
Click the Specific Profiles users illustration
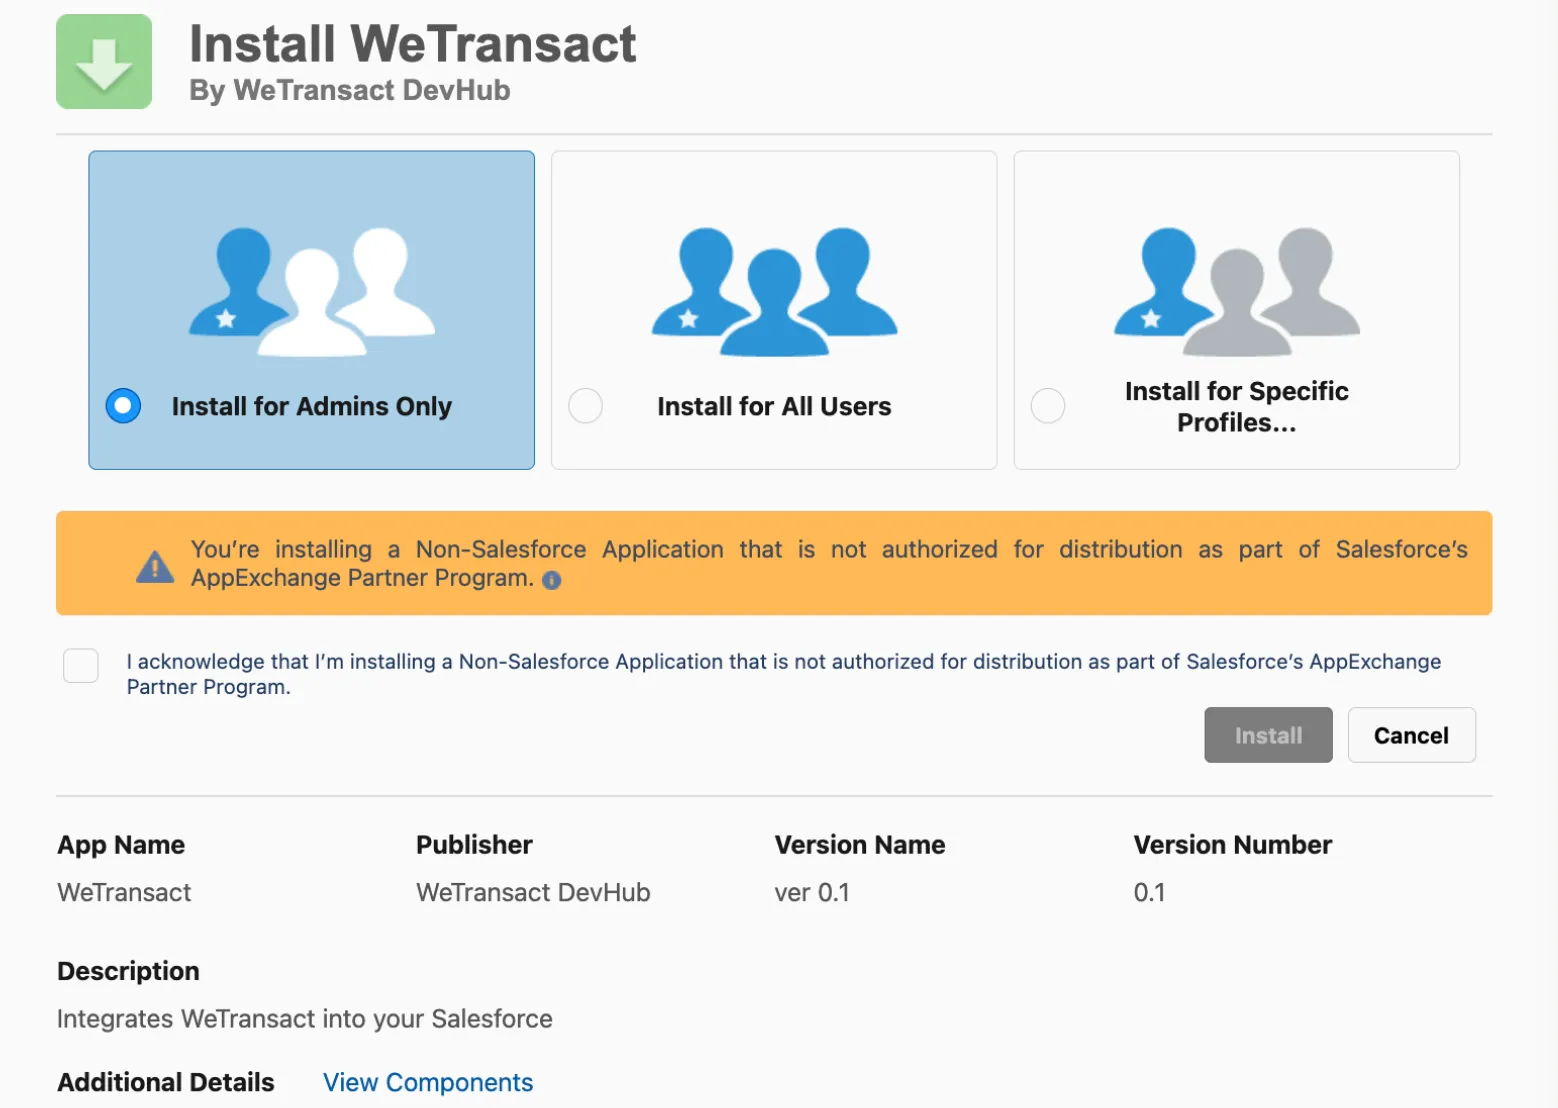coord(1237,292)
